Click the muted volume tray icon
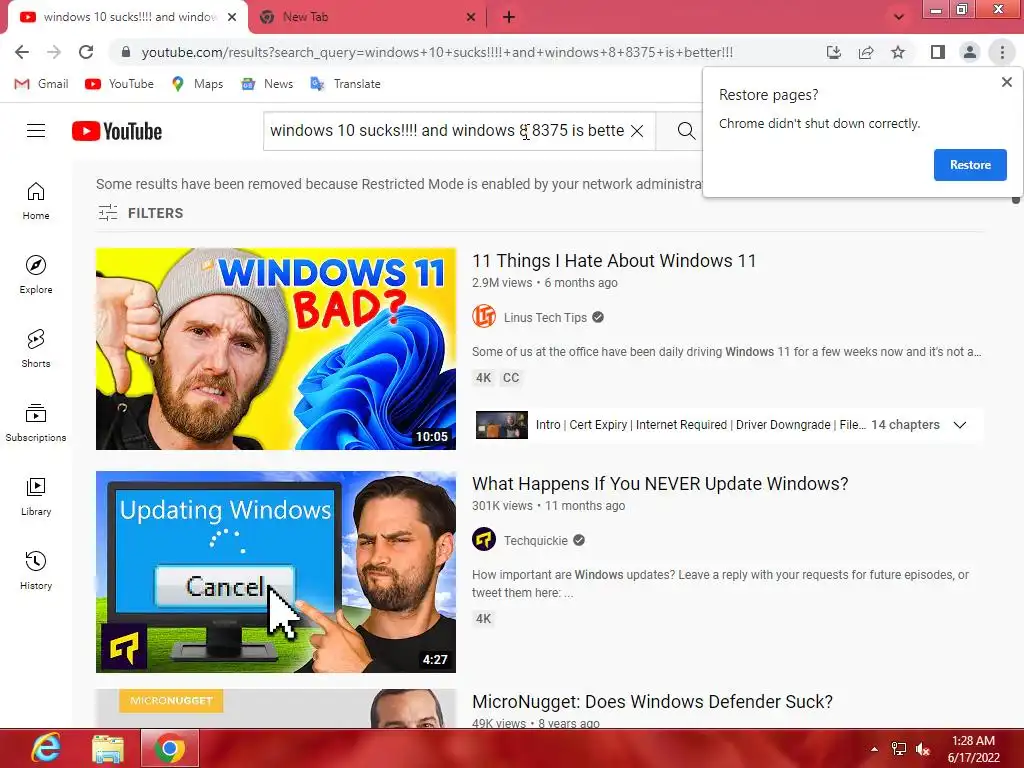 pos(922,749)
